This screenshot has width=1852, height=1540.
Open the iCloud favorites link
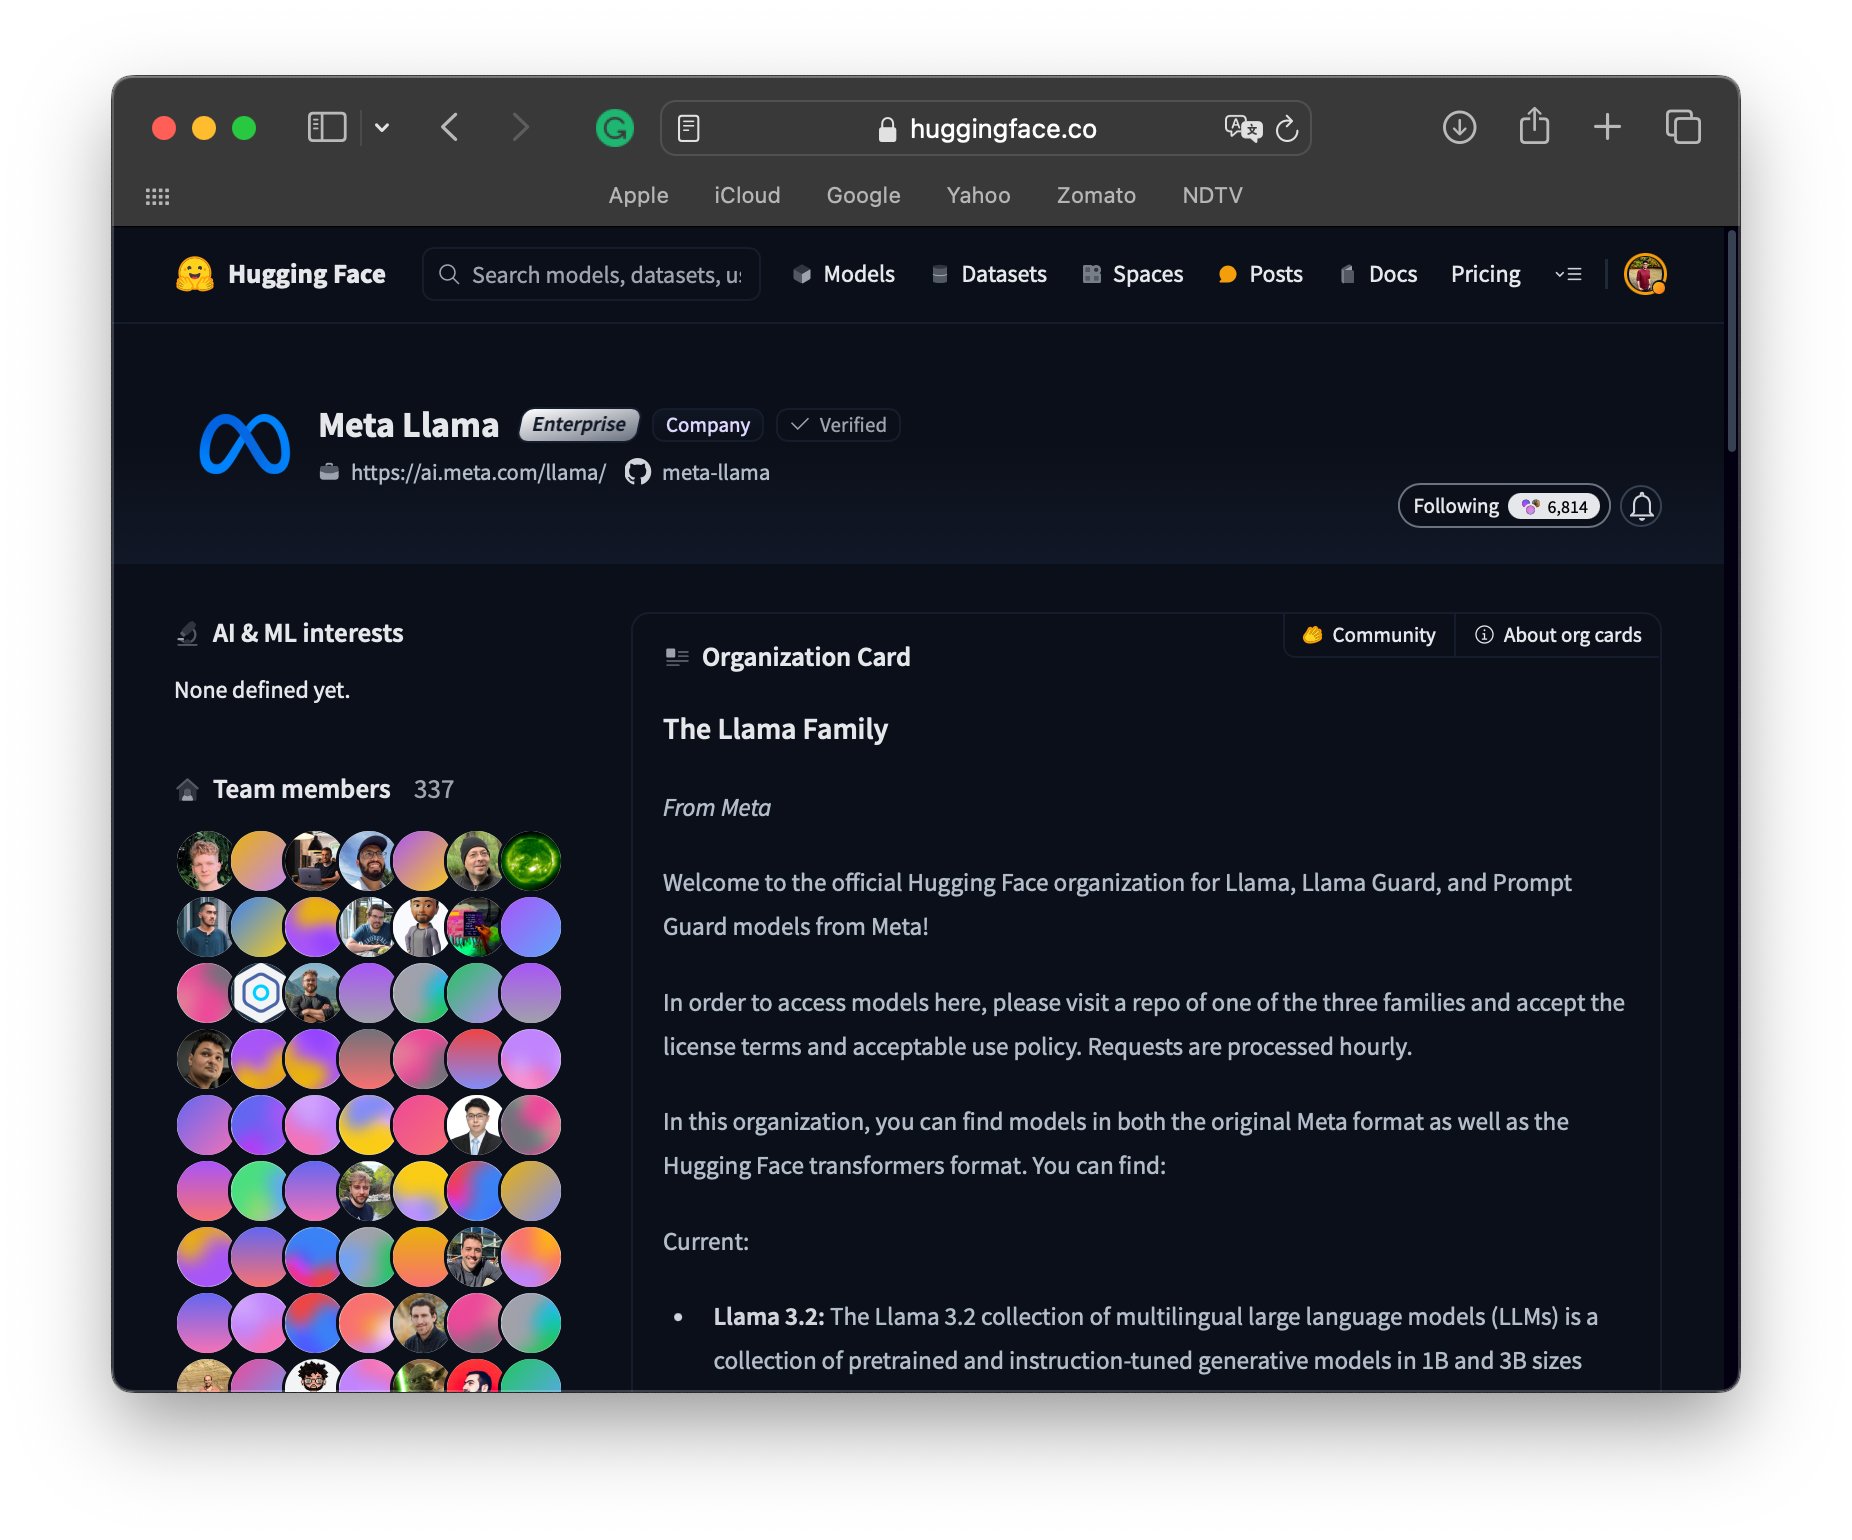click(x=747, y=195)
